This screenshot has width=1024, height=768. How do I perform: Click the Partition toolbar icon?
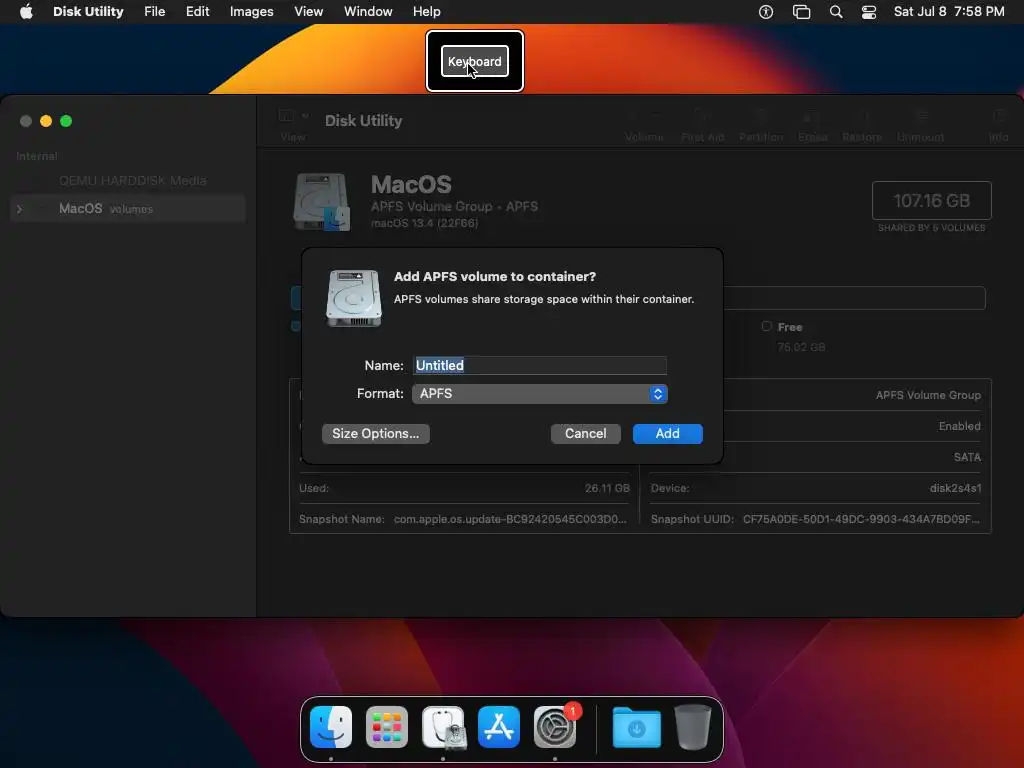761,116
